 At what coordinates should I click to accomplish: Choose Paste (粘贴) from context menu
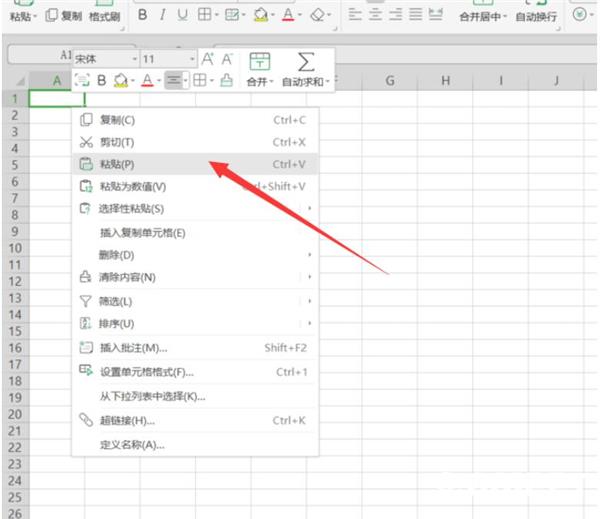195,164
